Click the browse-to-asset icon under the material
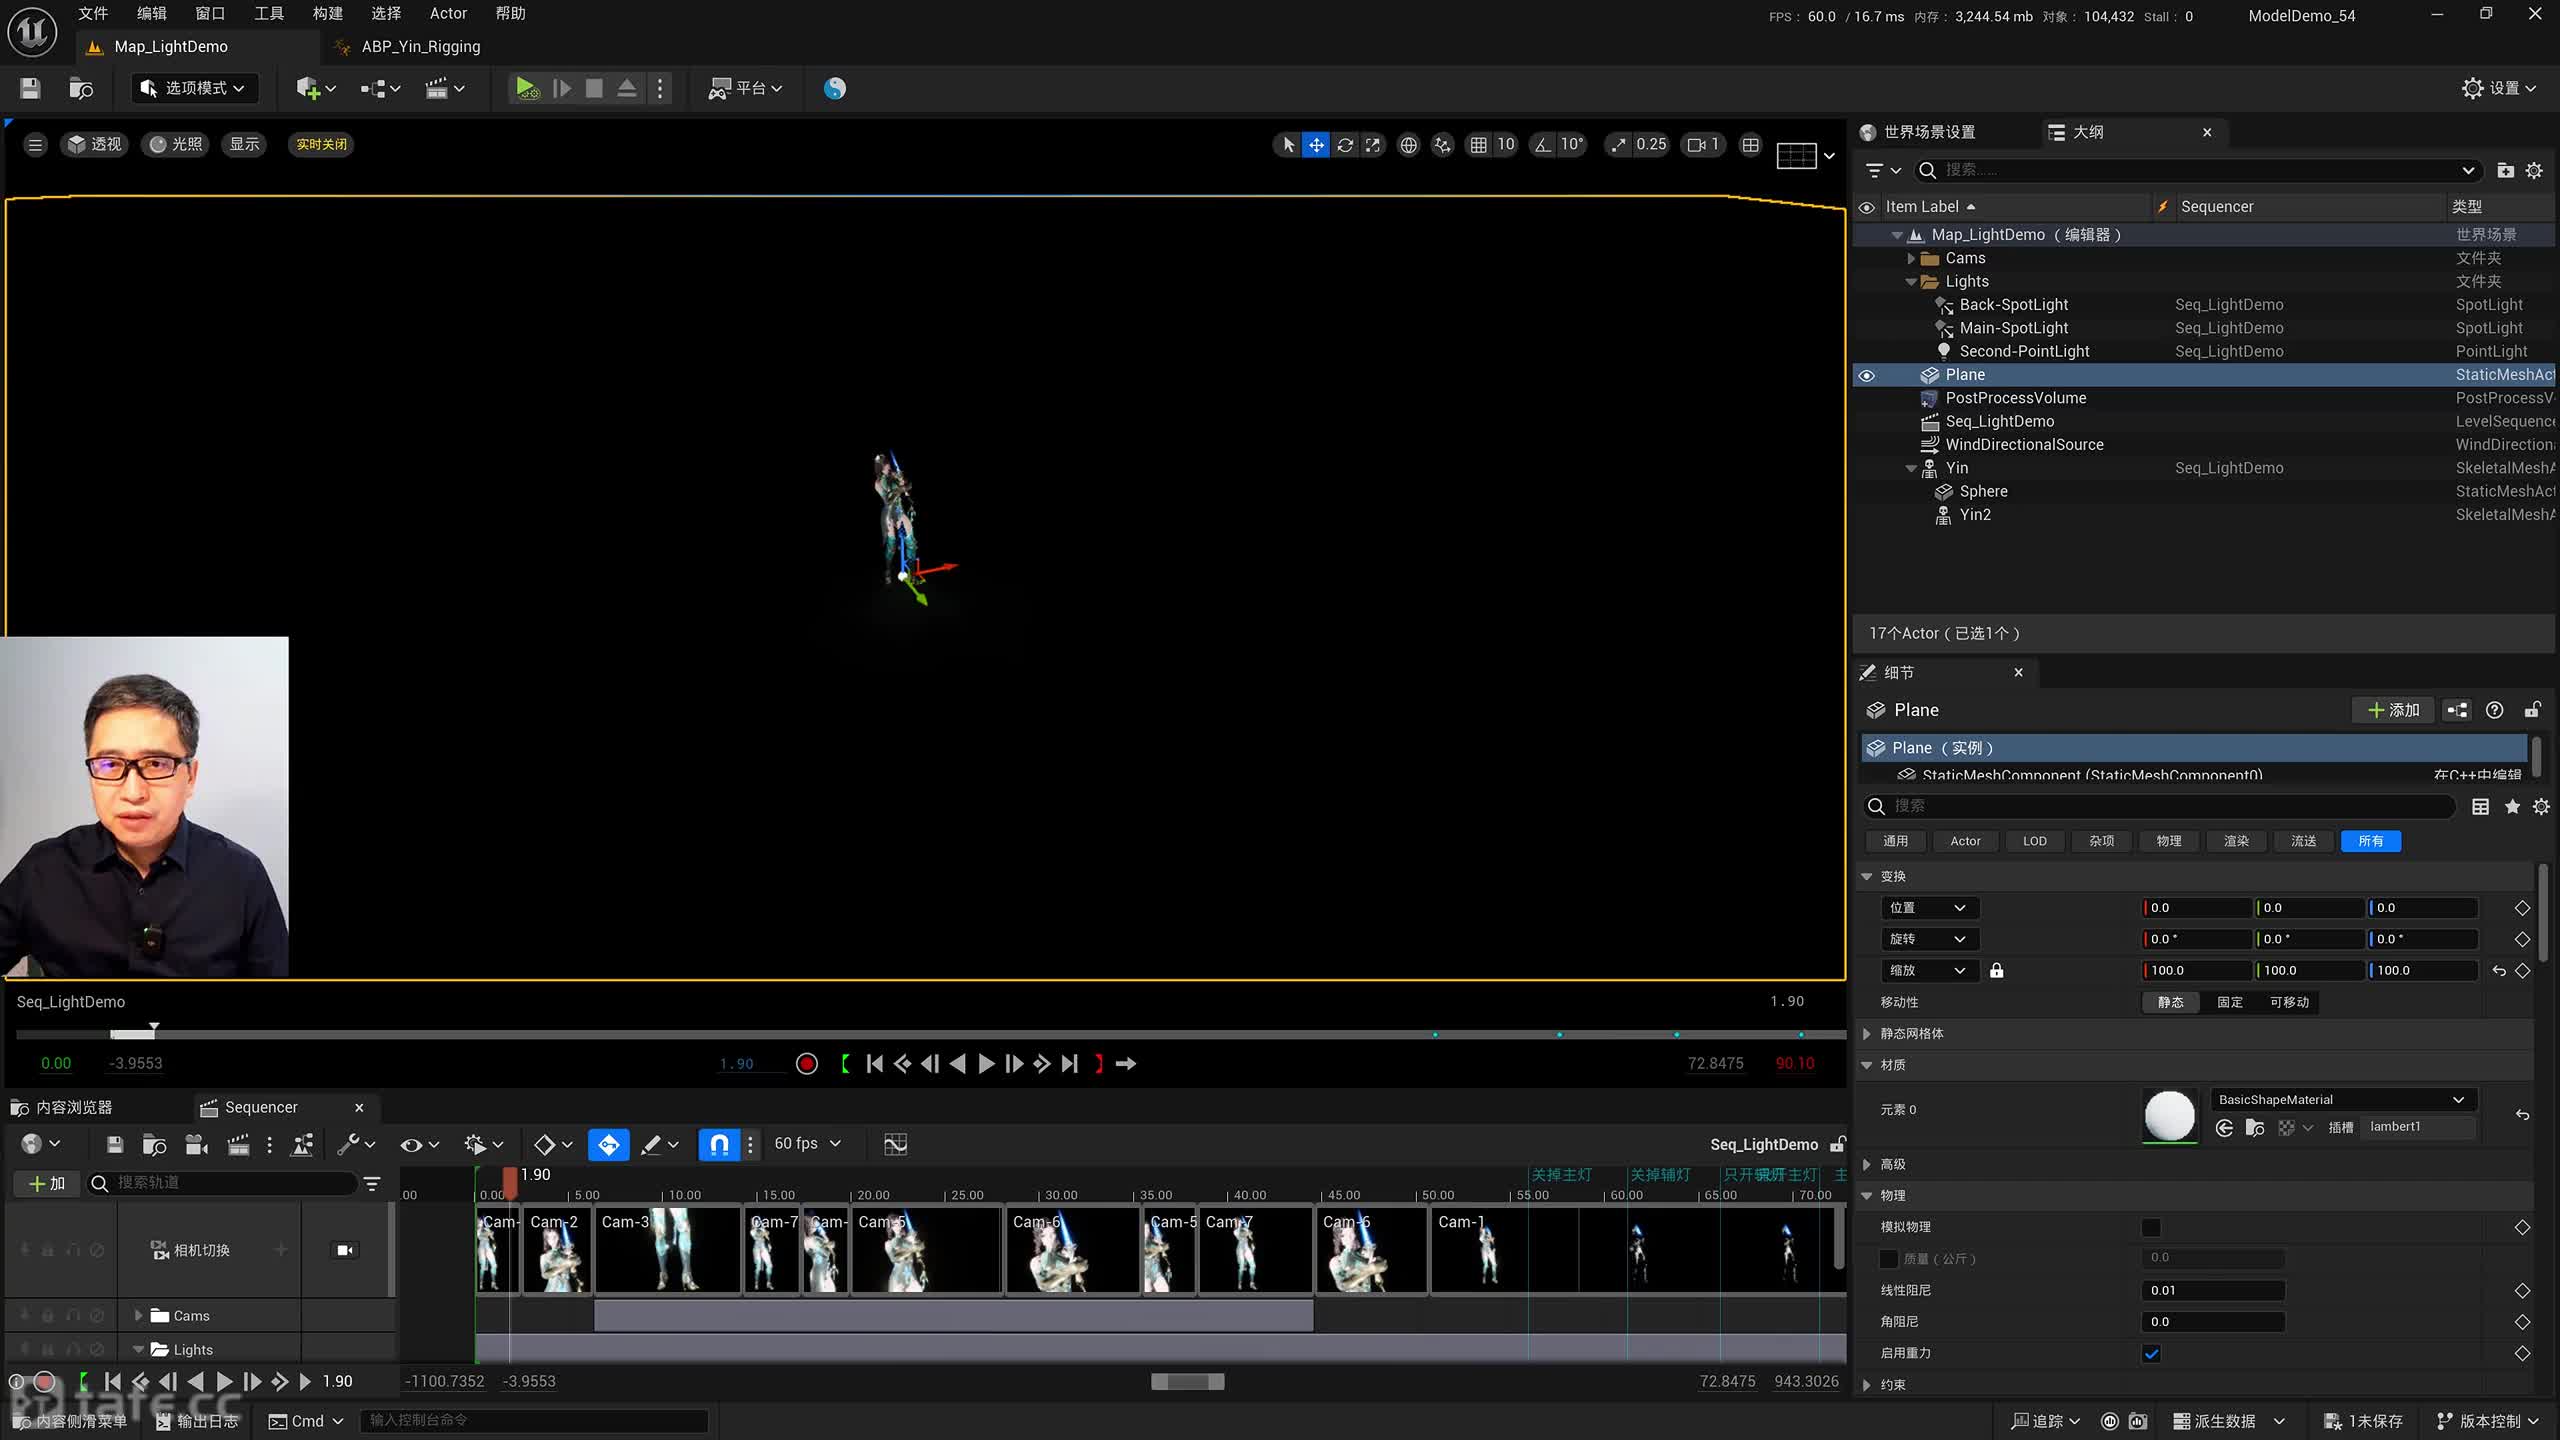2560x1440 pixels. coord(2255,1128)
